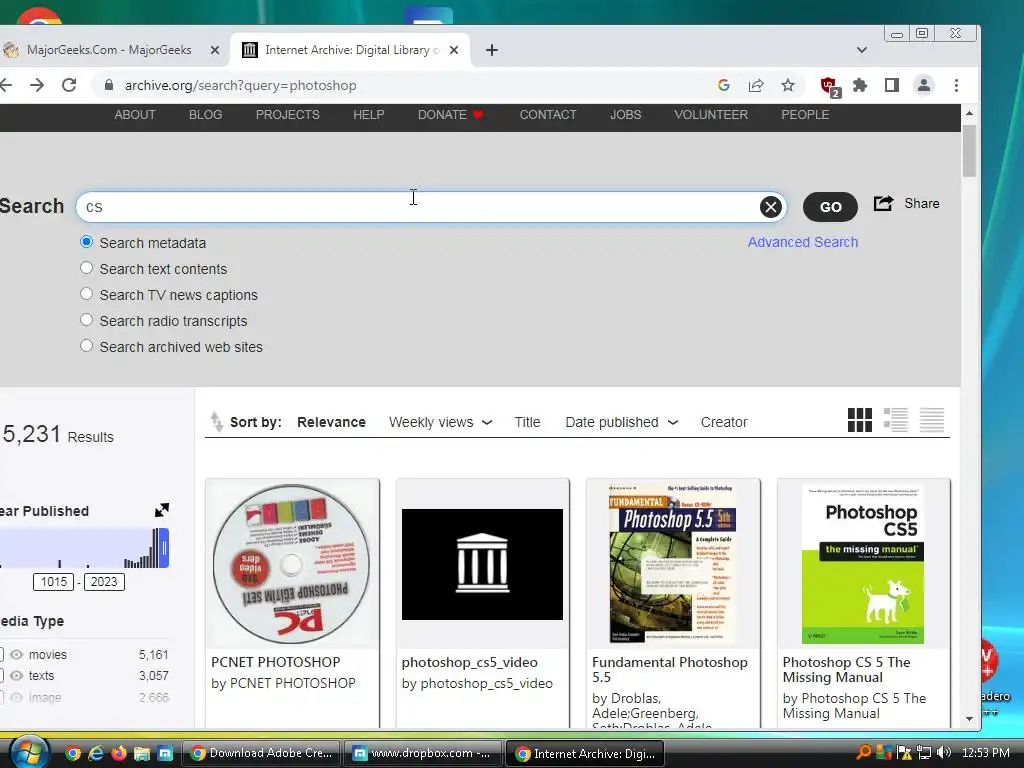Sort results by Creator

pyautogui.click(x=724, y=423)
